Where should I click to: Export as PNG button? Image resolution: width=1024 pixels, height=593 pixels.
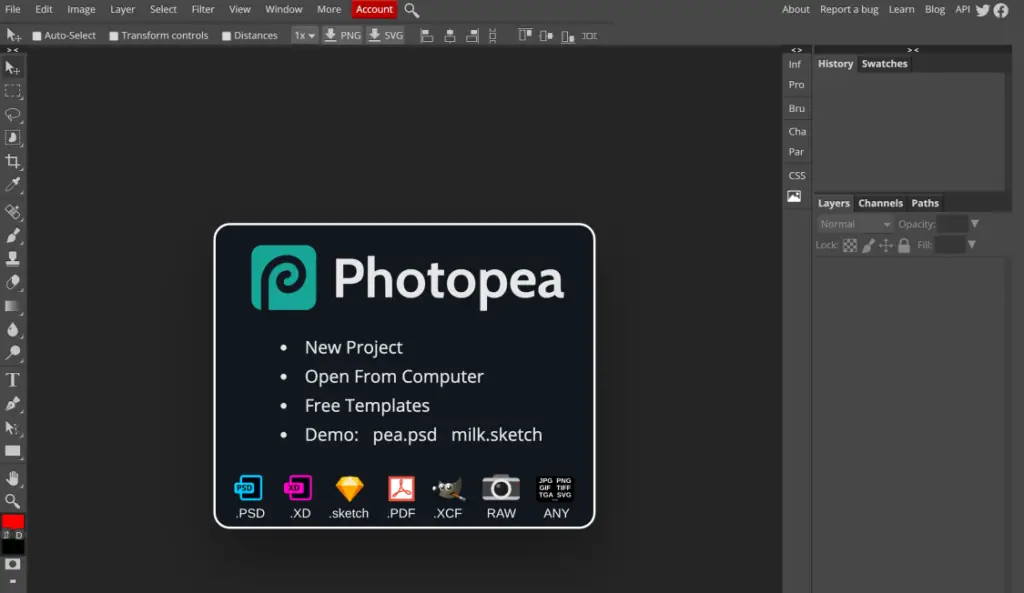point(342,35)
